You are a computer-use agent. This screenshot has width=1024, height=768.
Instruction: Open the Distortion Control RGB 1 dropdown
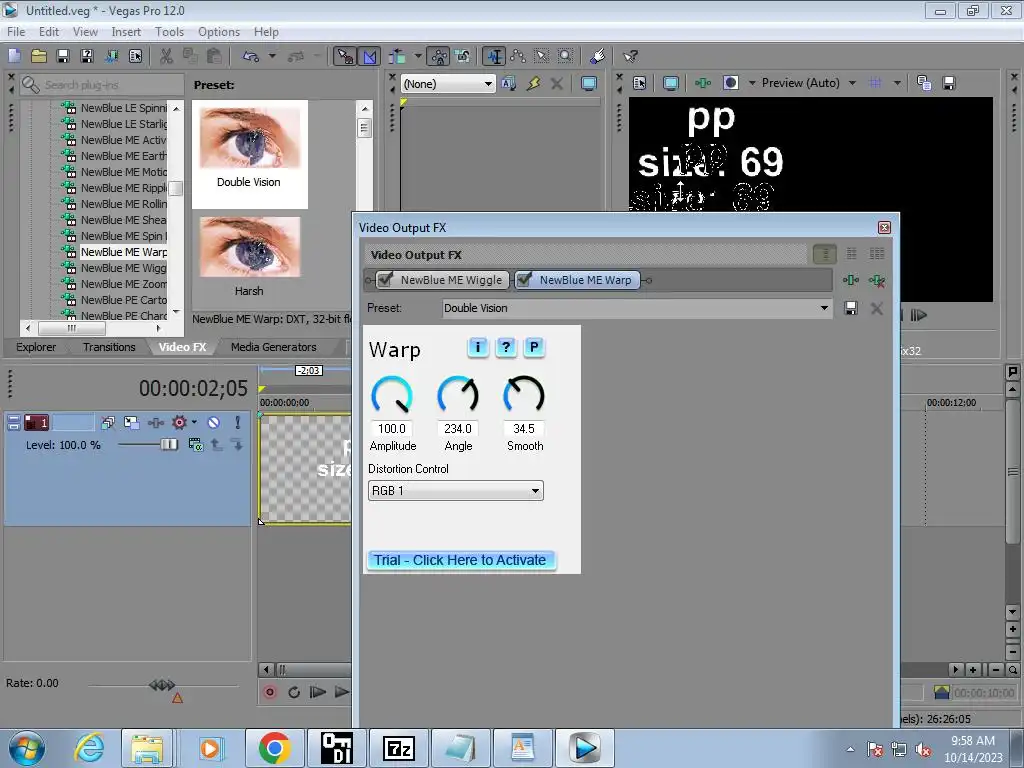click(x=456, y=491)
